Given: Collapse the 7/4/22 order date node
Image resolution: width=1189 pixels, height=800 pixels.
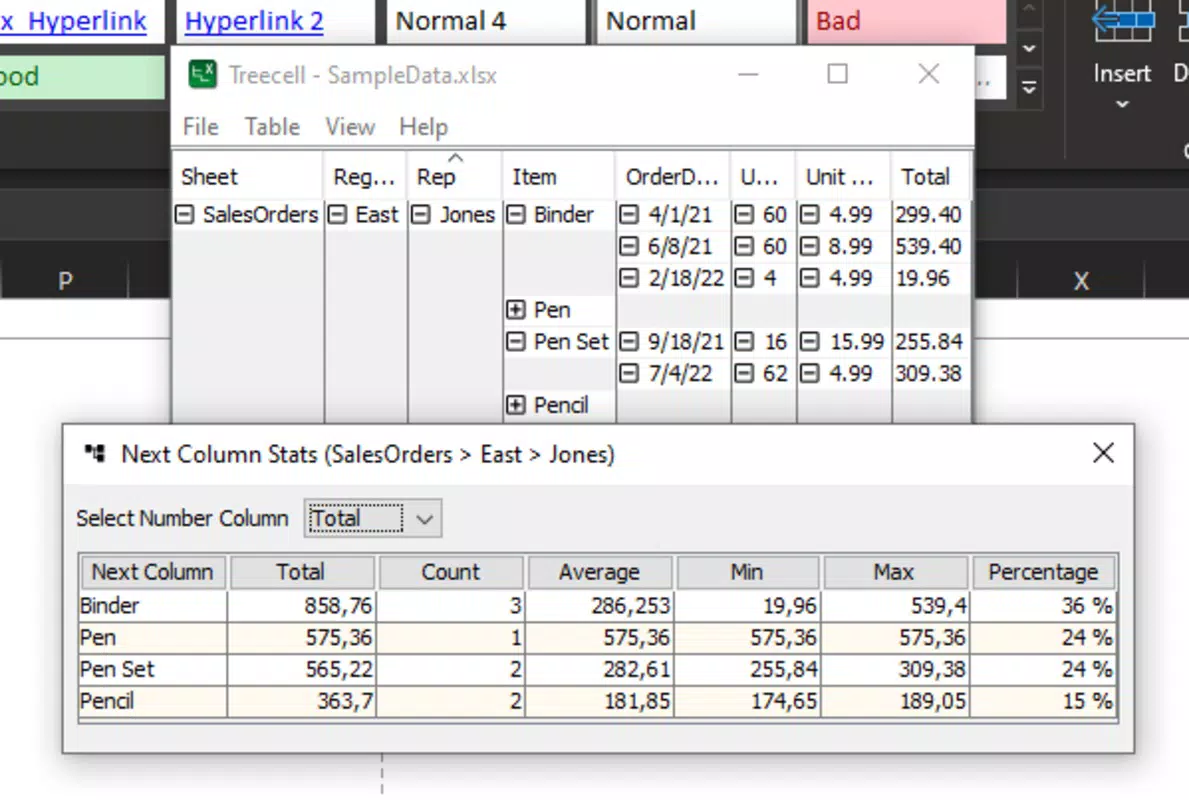Looking at the screenshot, I should [629, 373].
